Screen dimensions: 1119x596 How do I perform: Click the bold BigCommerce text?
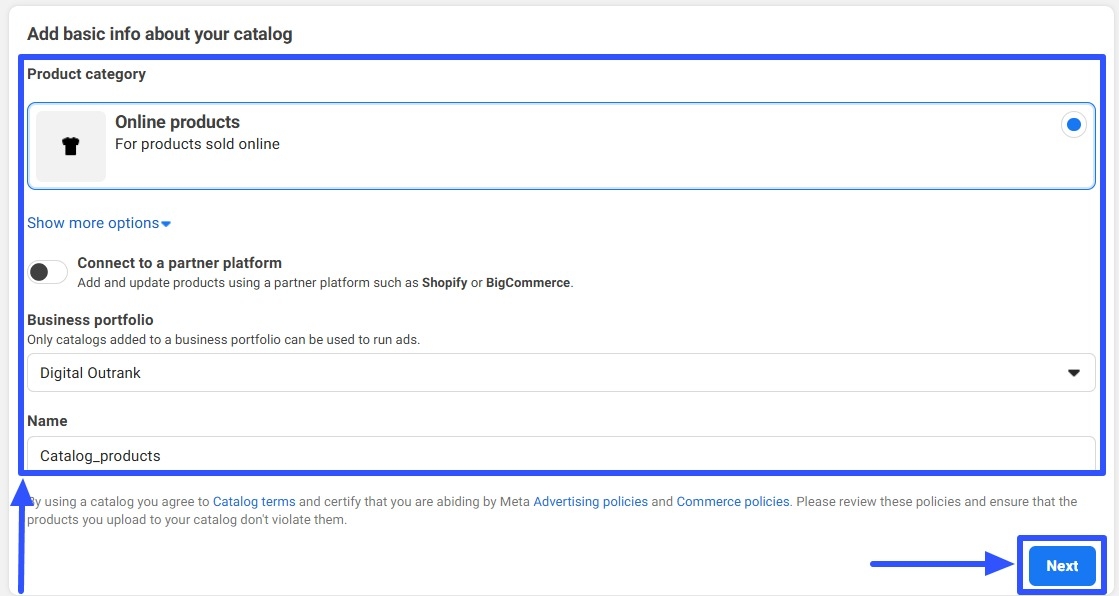528,283
